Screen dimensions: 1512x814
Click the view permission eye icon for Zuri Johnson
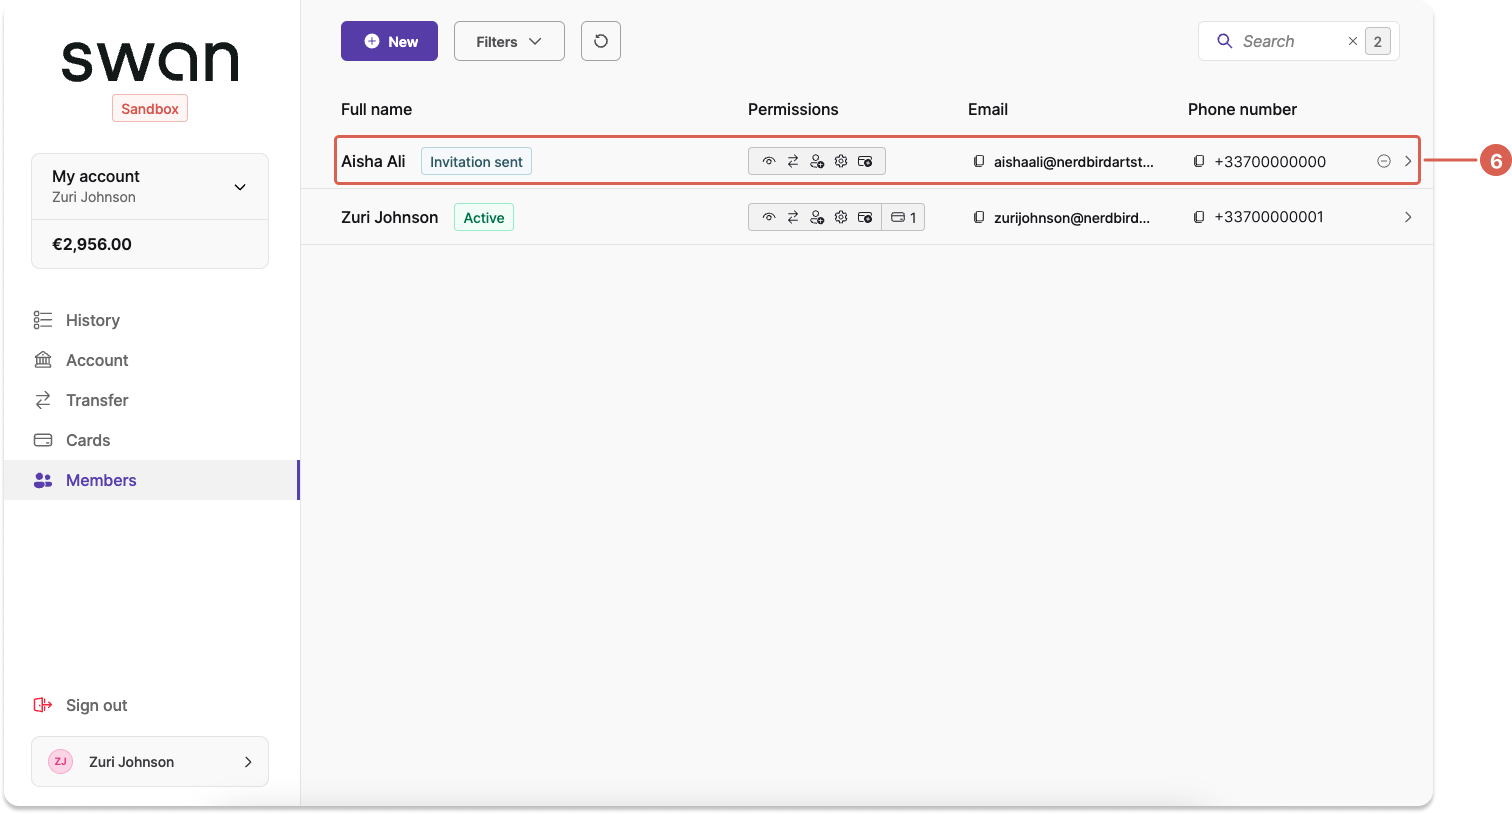[768, 217]
